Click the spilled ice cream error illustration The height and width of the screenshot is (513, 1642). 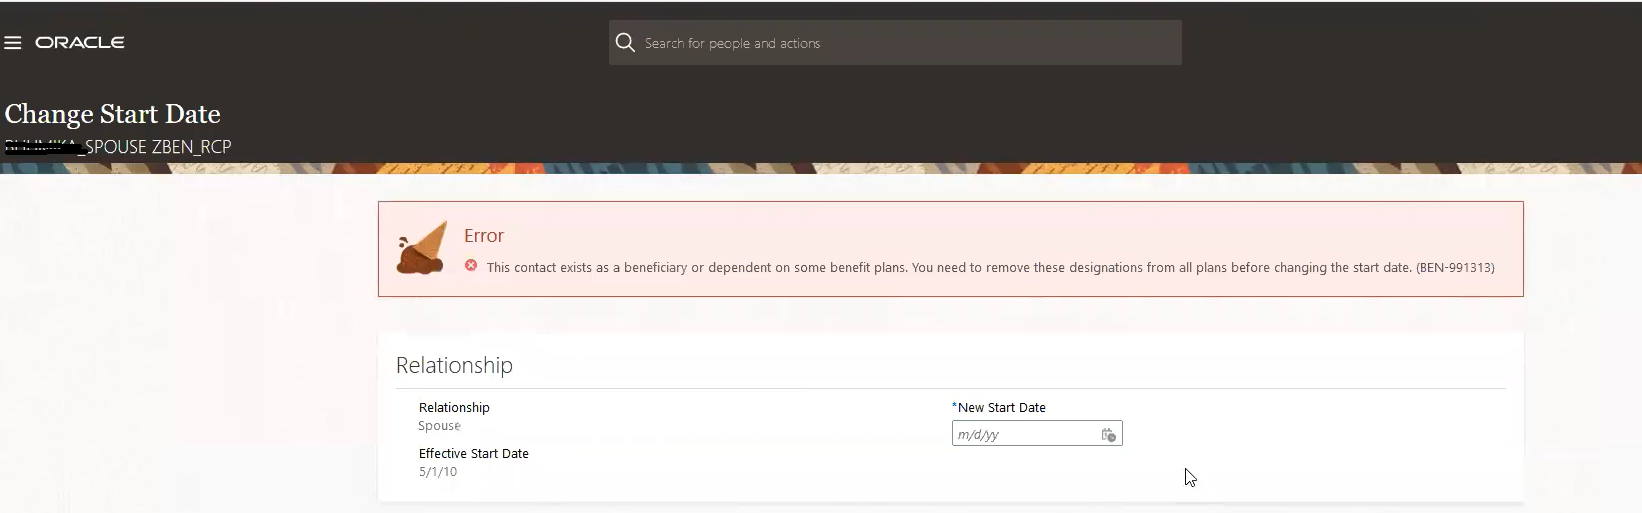pyautogui.click(x=422, y=249)
